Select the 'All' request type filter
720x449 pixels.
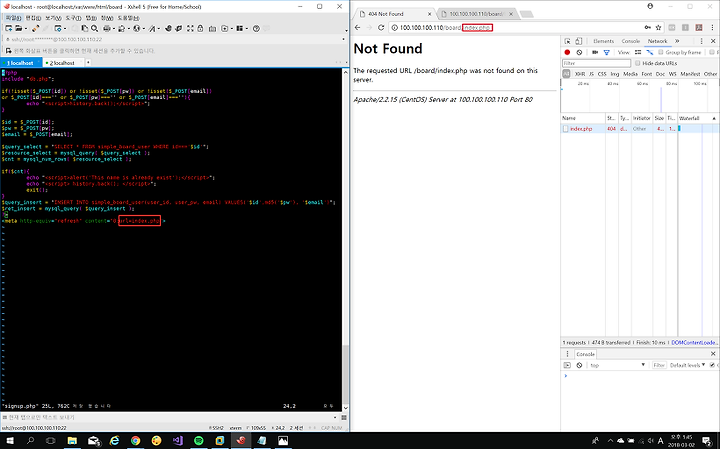[566, 74]
